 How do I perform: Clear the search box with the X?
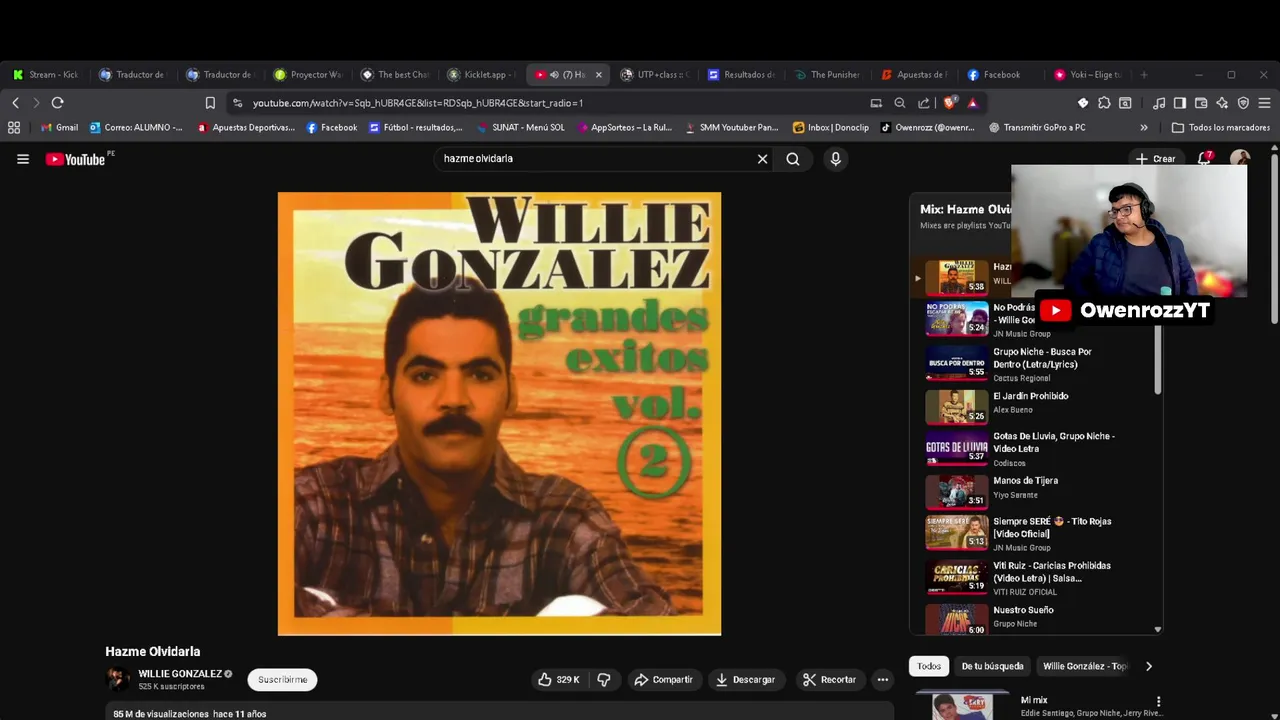tap(762, 159)
